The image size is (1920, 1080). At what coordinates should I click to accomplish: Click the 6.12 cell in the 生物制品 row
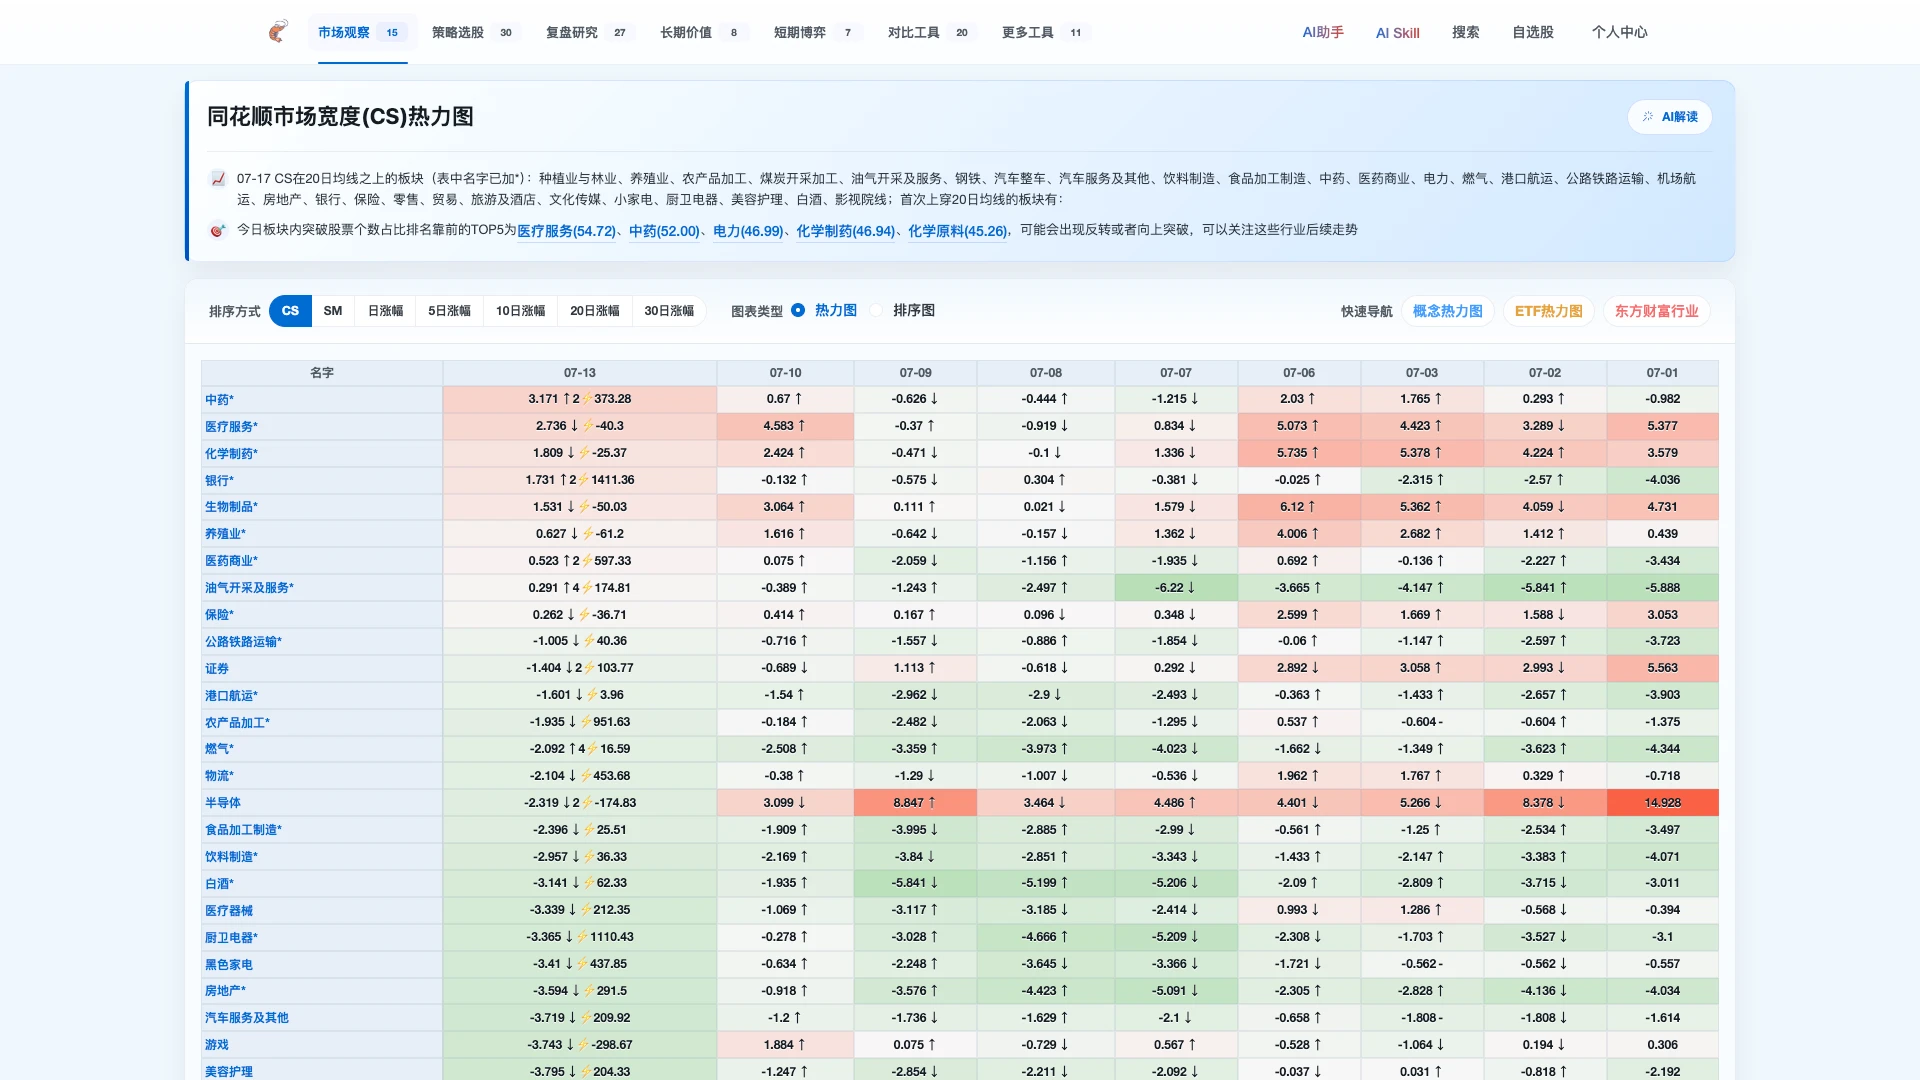coord(1299,507)
